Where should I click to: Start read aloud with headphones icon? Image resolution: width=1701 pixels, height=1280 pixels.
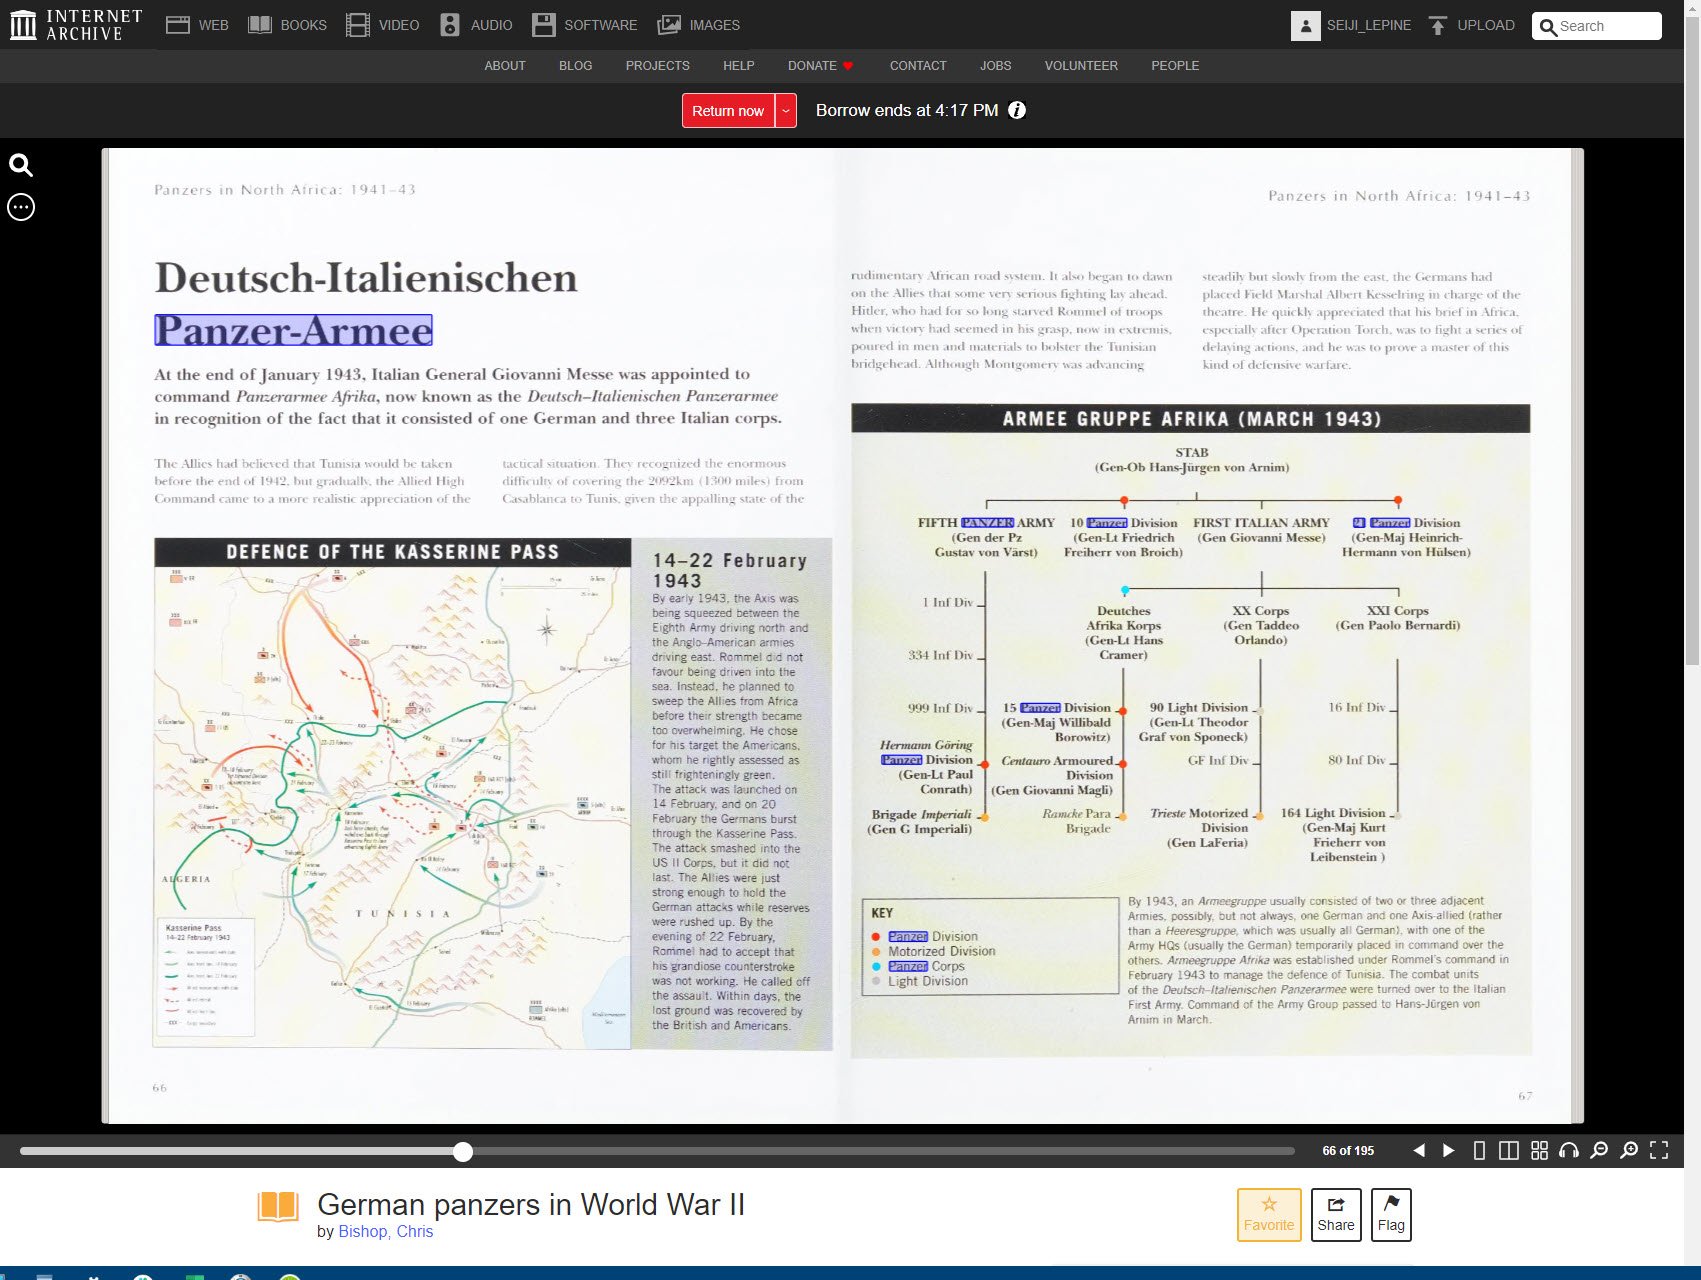tap(1569, 1151)
